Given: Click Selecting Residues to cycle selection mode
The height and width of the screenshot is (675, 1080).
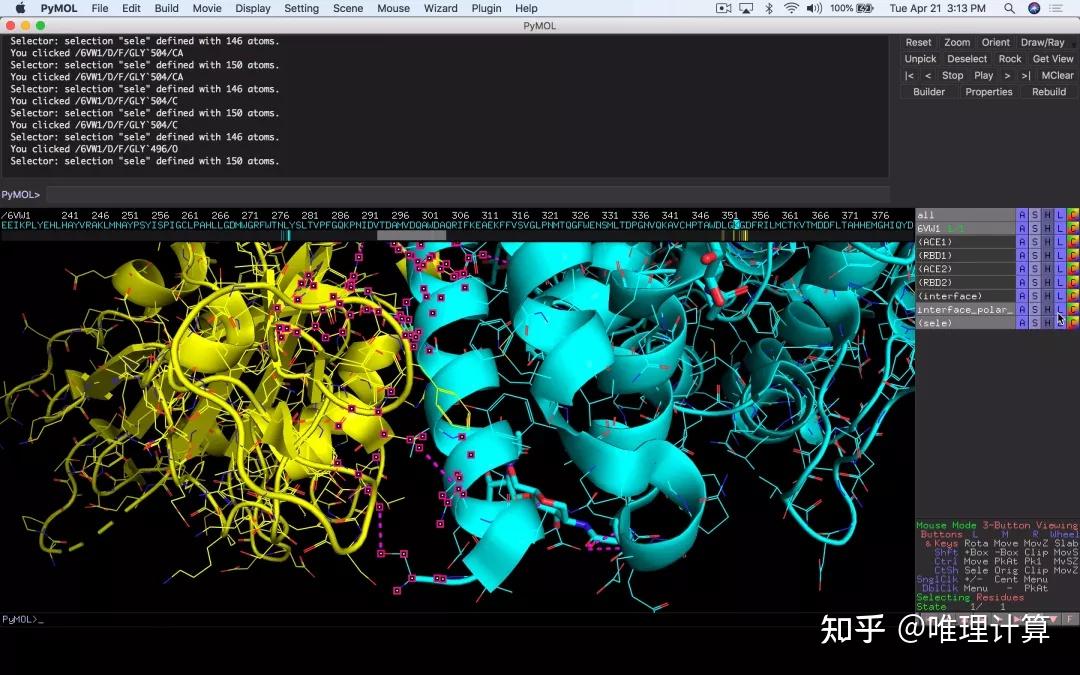Looking at the screenshot, I should pyautogui.click(x=969, y=597).
